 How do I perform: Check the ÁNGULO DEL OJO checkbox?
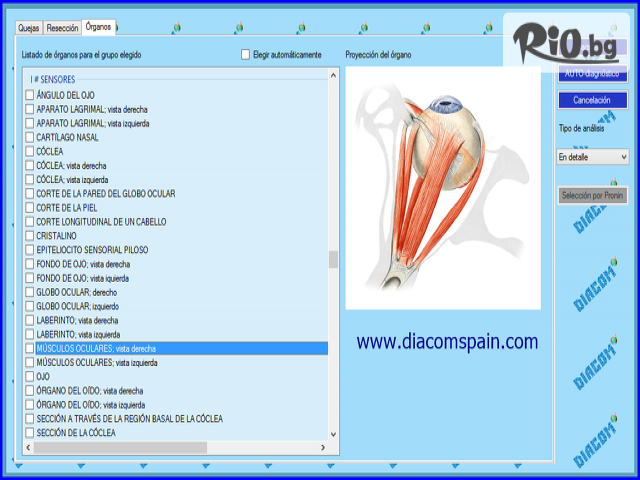[x=29, y=95]
